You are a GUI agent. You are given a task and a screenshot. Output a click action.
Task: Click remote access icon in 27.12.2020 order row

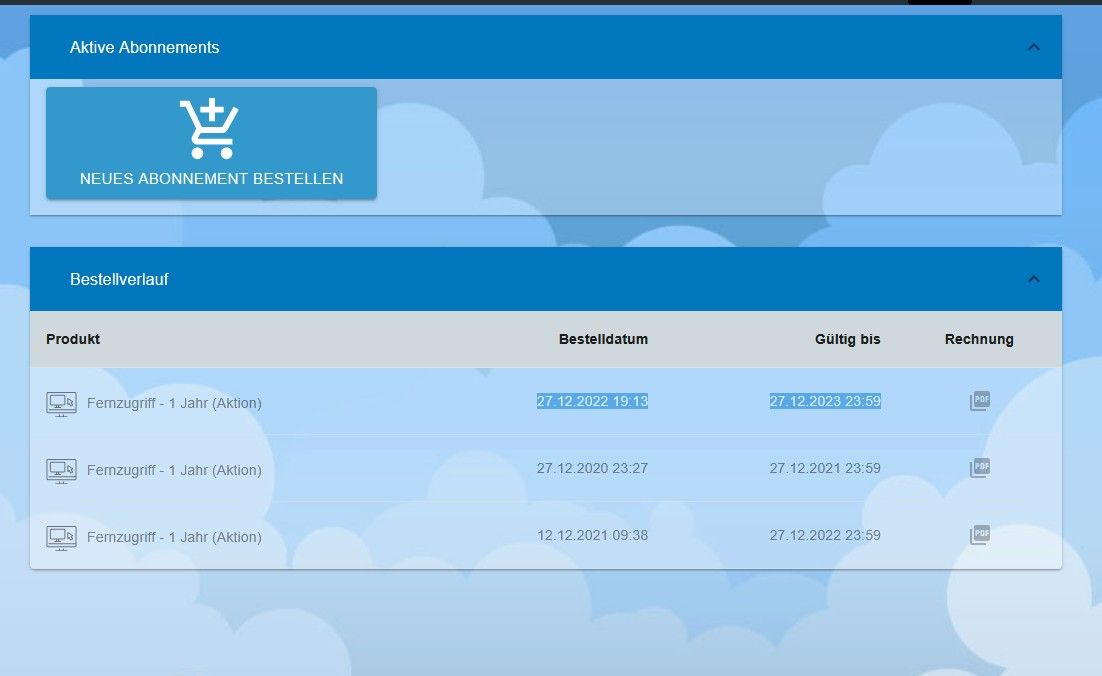[61, 471]
